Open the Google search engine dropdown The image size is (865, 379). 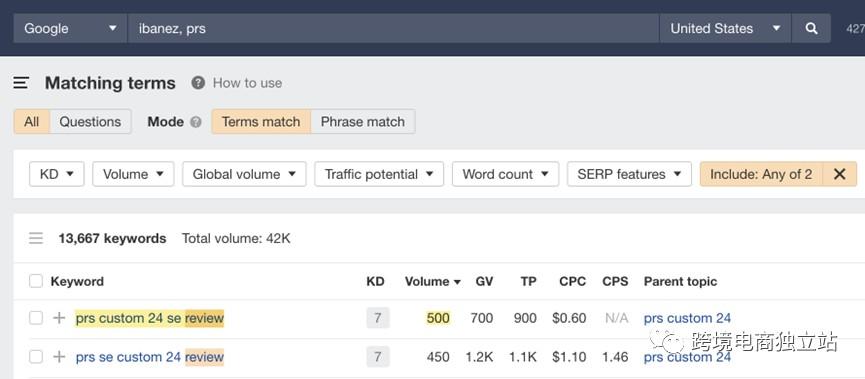pos(71,29)
